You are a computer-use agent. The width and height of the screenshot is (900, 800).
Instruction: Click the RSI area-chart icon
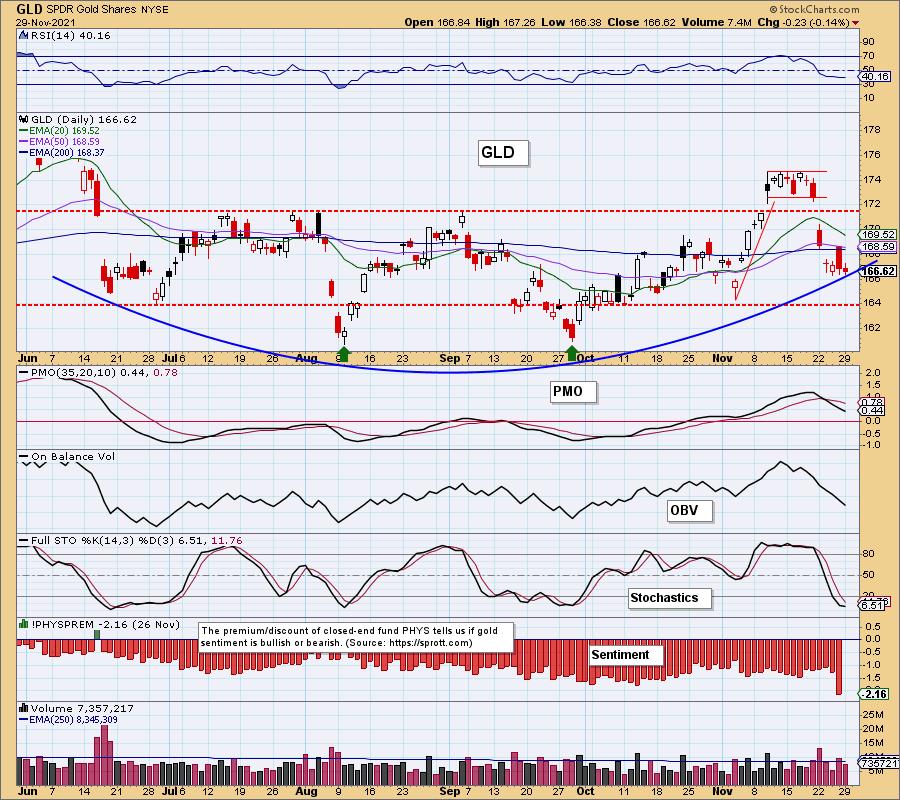click(x=24, y=36)
